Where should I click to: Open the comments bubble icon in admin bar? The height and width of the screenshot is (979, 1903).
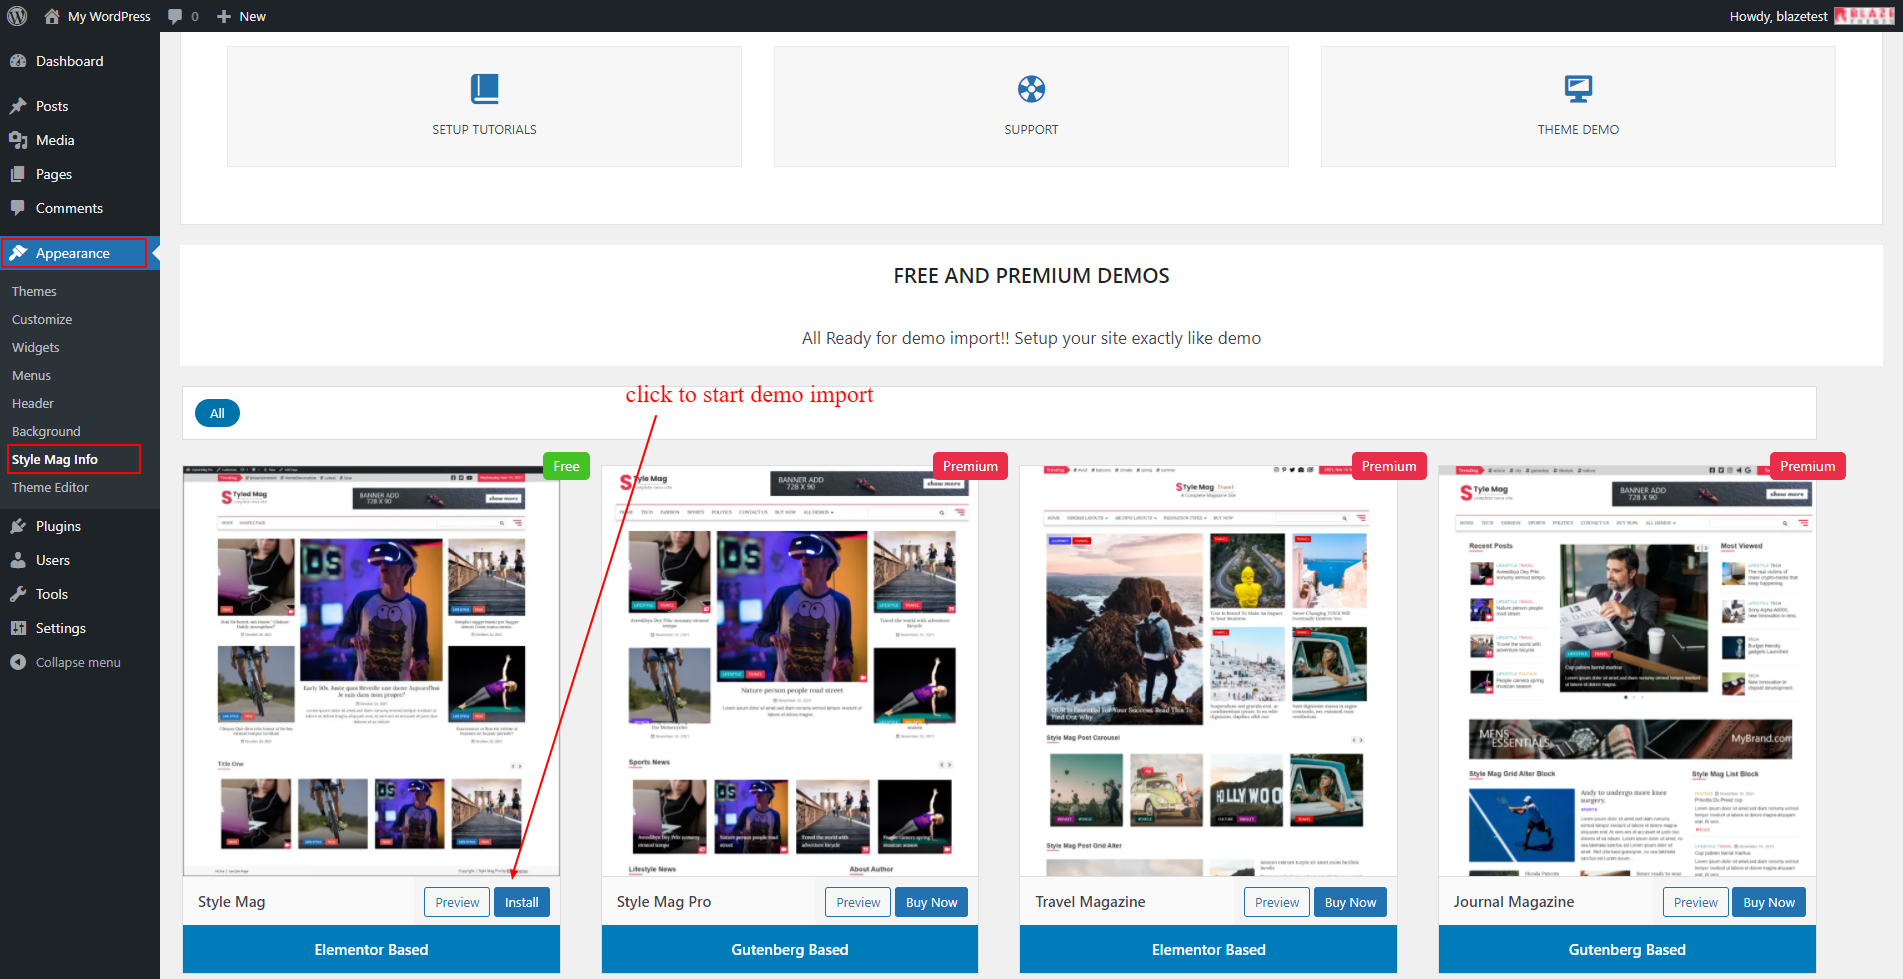pyautogui.click(x=176, y=16)
